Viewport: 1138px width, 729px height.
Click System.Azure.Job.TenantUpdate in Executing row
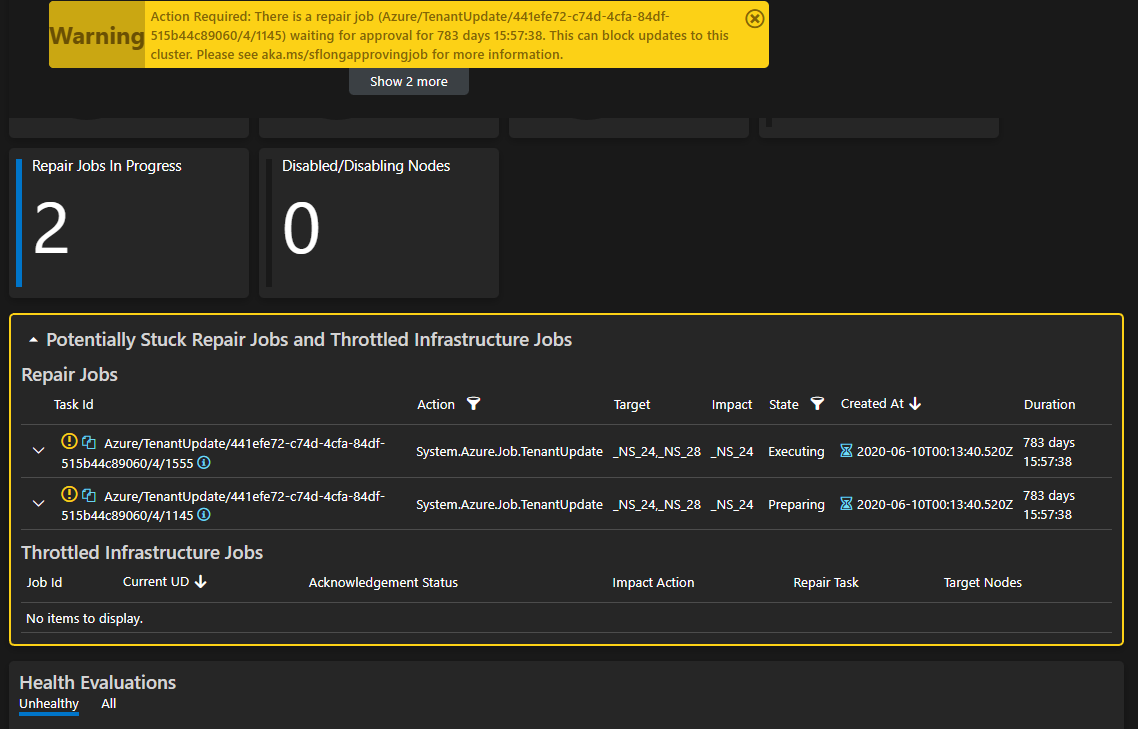pos(509,452)
